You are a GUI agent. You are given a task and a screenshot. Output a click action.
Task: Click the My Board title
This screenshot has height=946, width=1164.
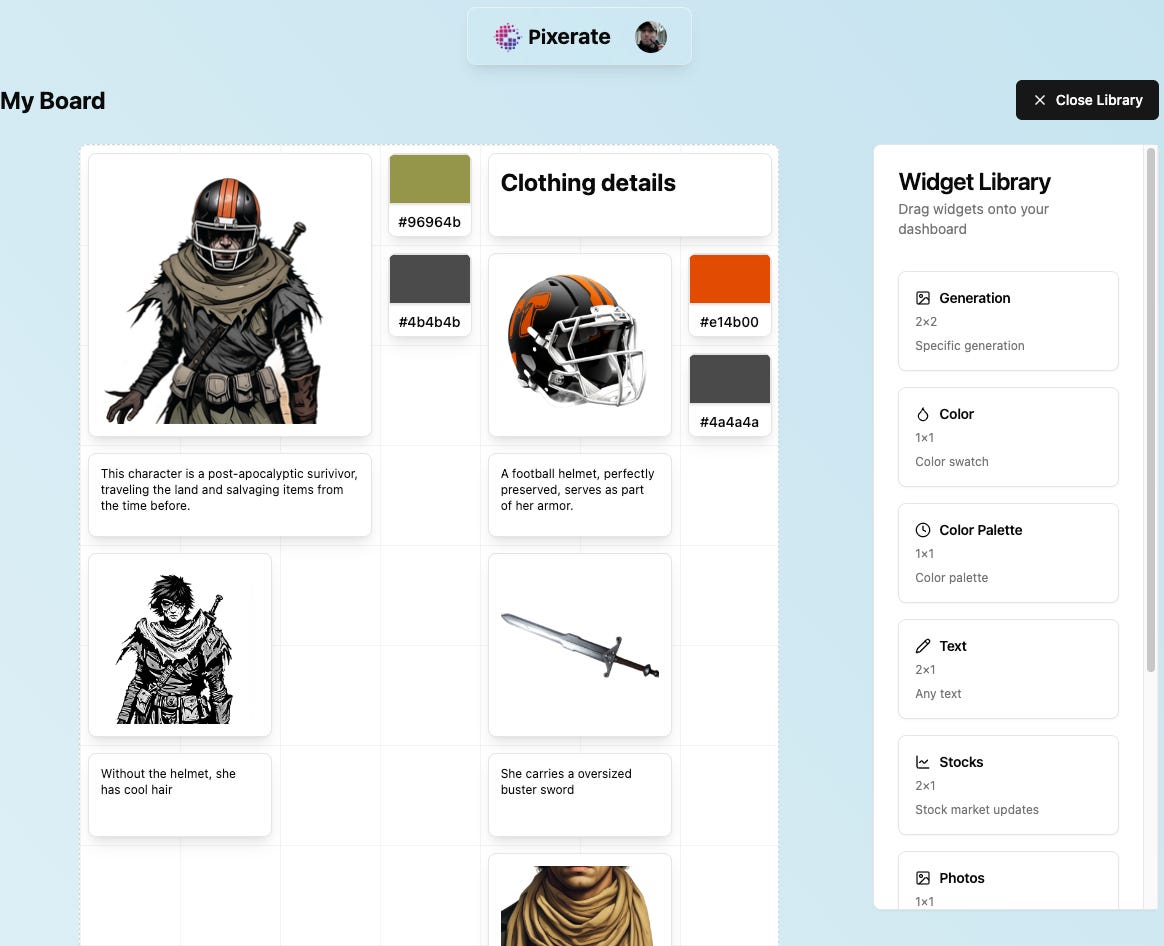pos(53,100)
